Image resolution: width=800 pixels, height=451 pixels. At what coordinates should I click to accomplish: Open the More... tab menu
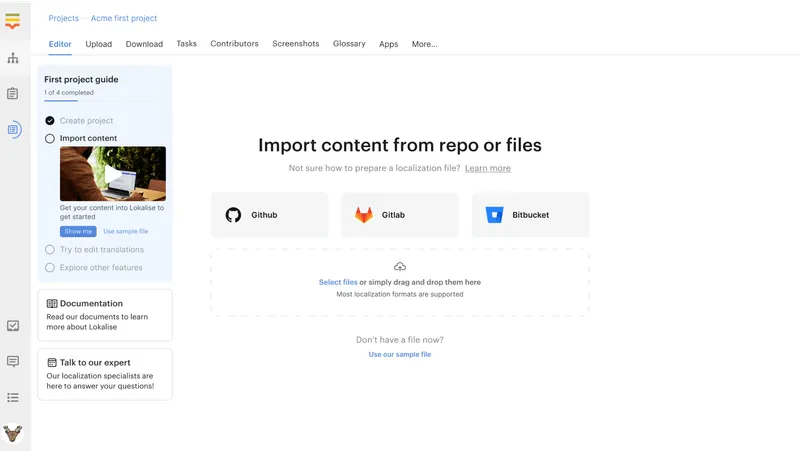tap(424, 44)
